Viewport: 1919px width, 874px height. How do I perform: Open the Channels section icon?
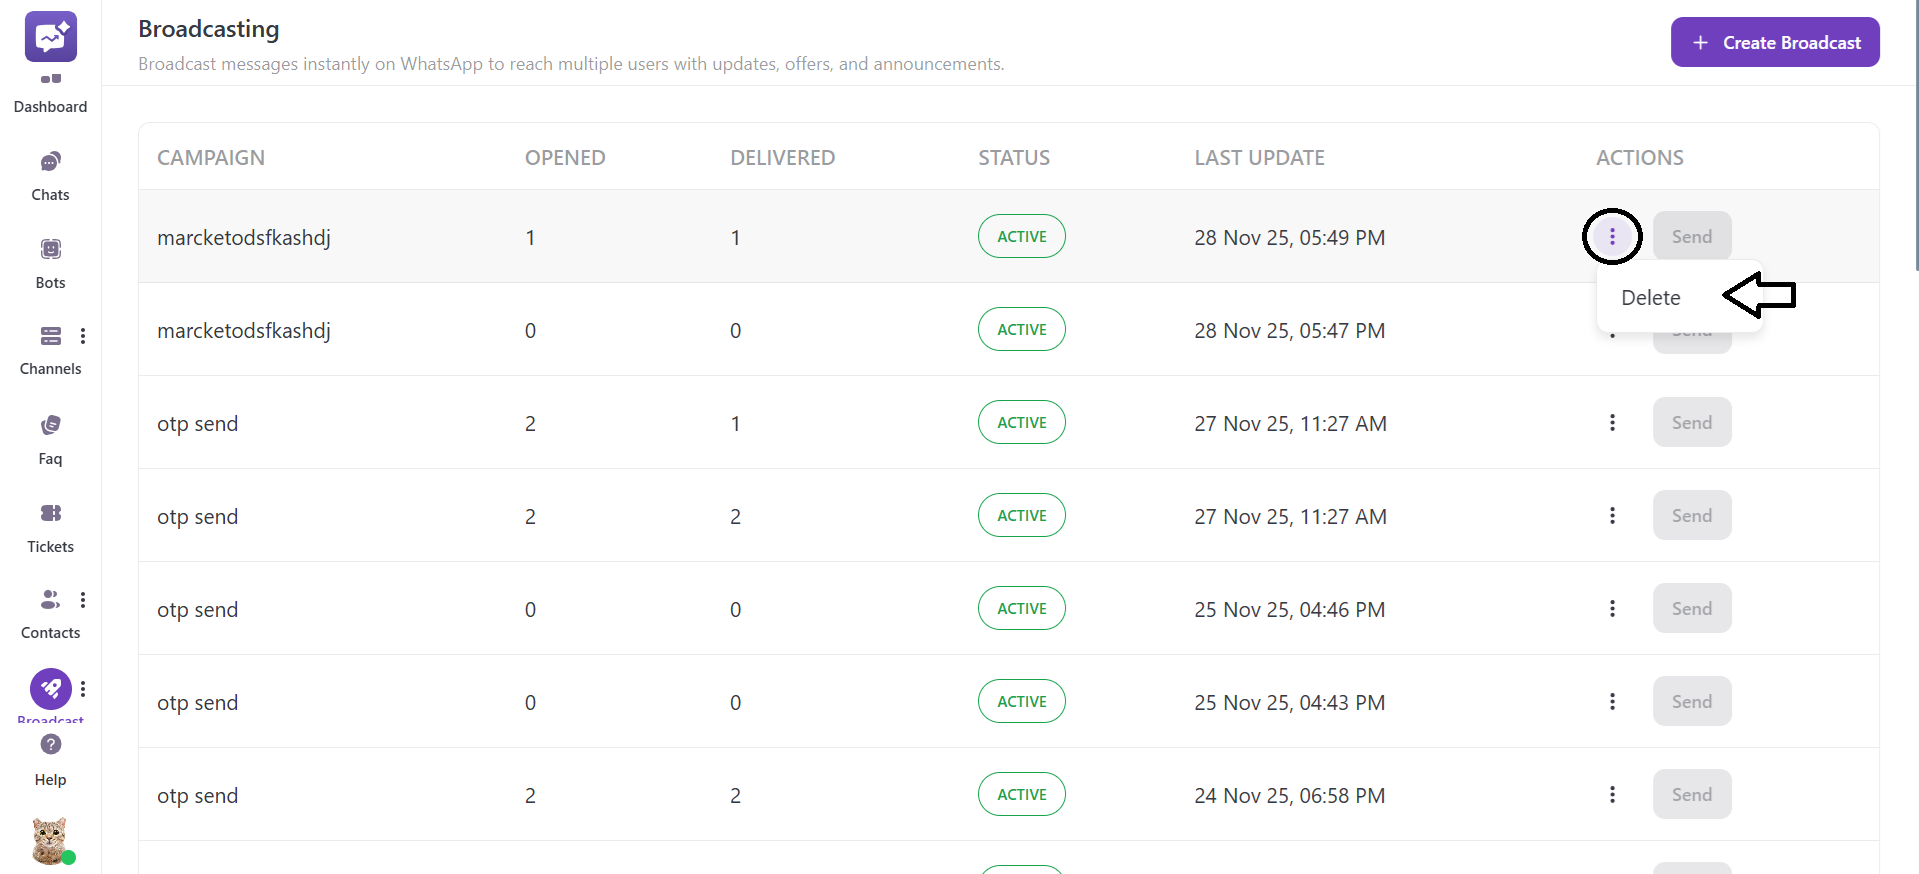50,336
